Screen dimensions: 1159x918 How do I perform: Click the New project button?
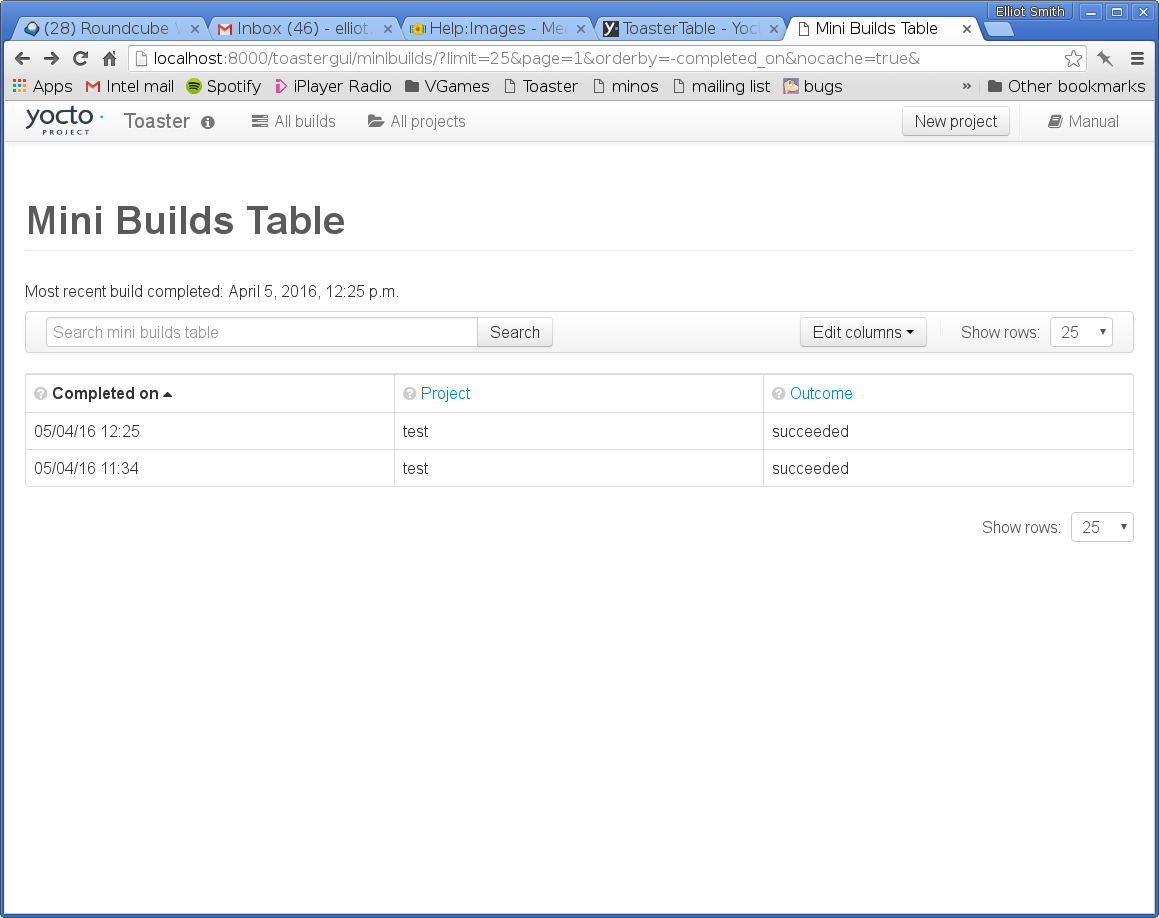[955, 122]
